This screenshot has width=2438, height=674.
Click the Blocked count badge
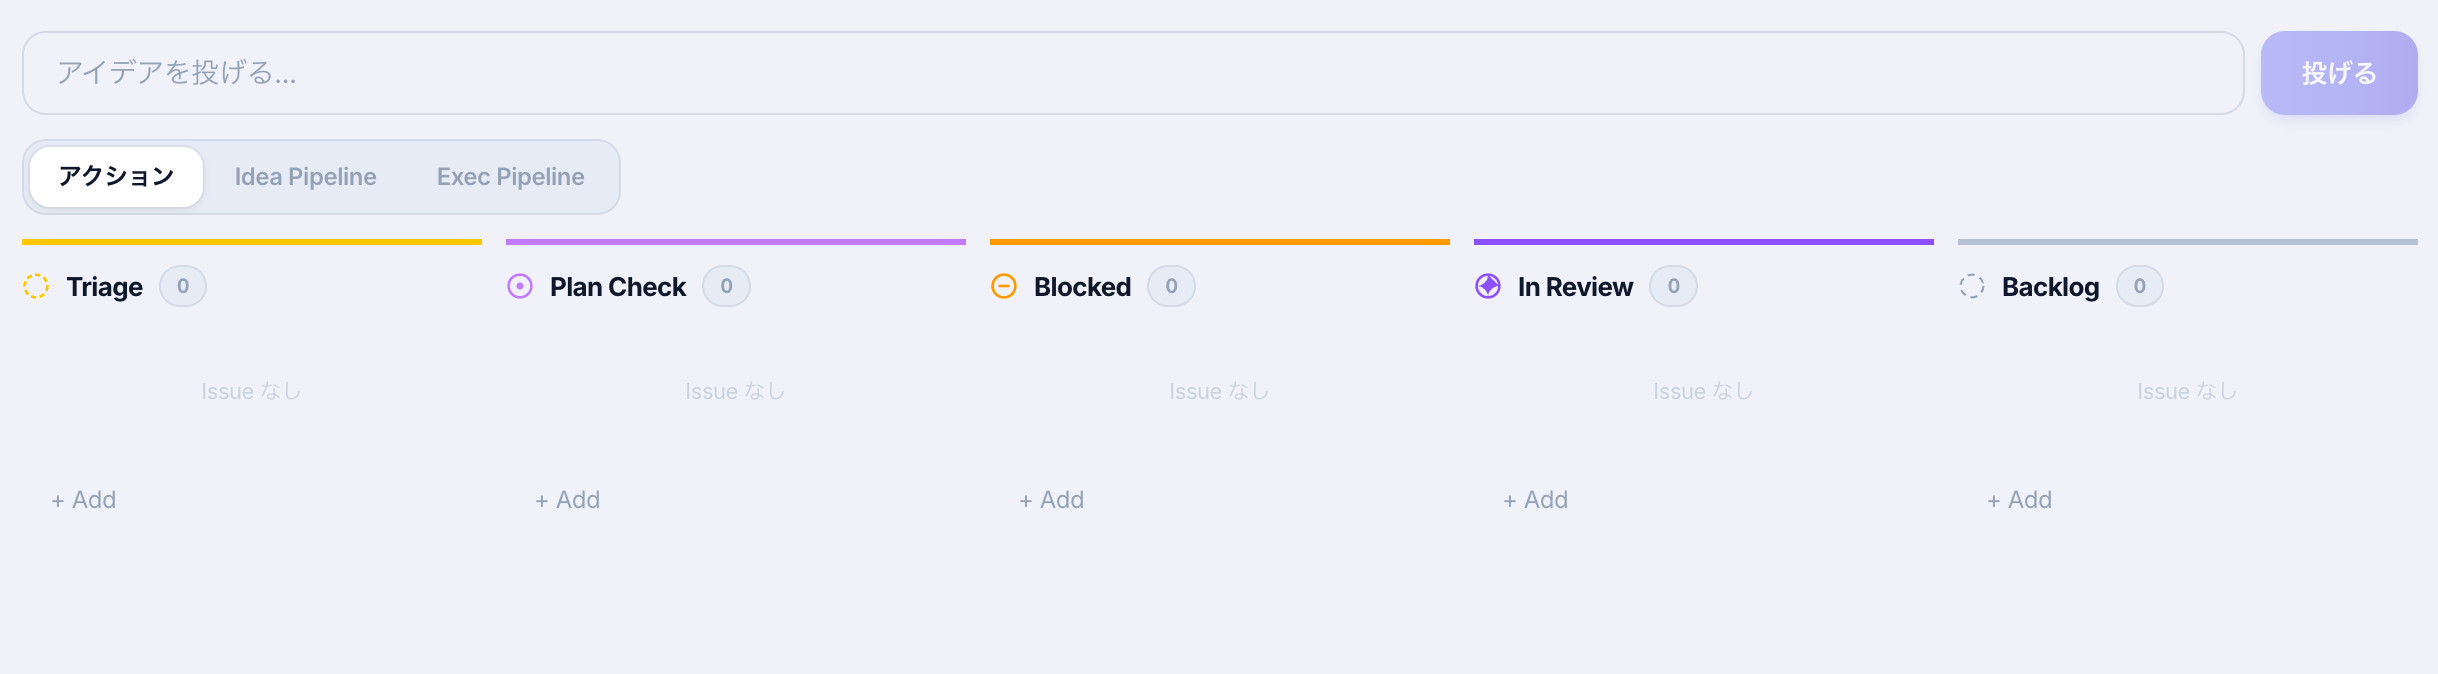(1172, 286)
